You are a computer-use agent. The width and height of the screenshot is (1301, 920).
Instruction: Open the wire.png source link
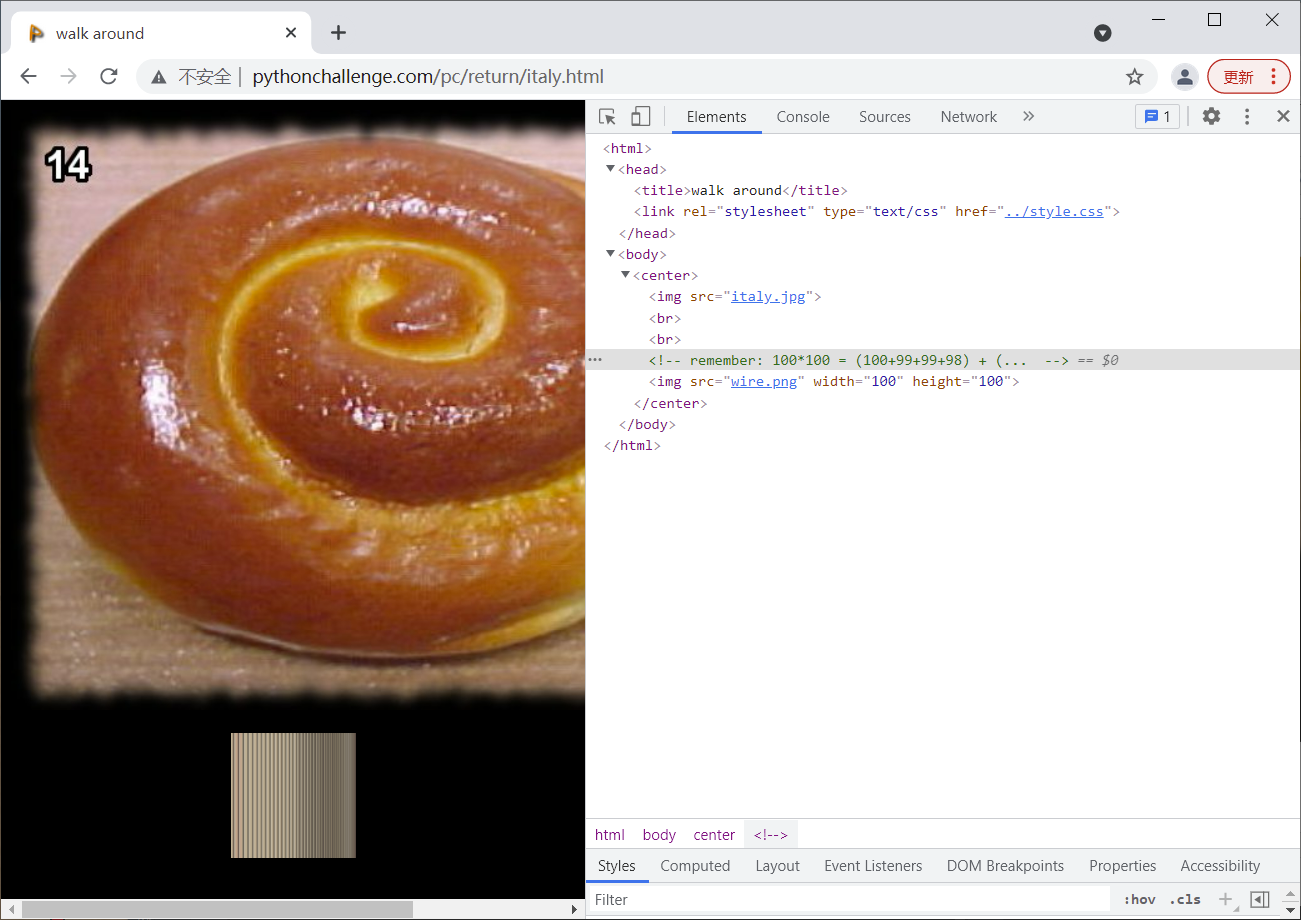764,382
